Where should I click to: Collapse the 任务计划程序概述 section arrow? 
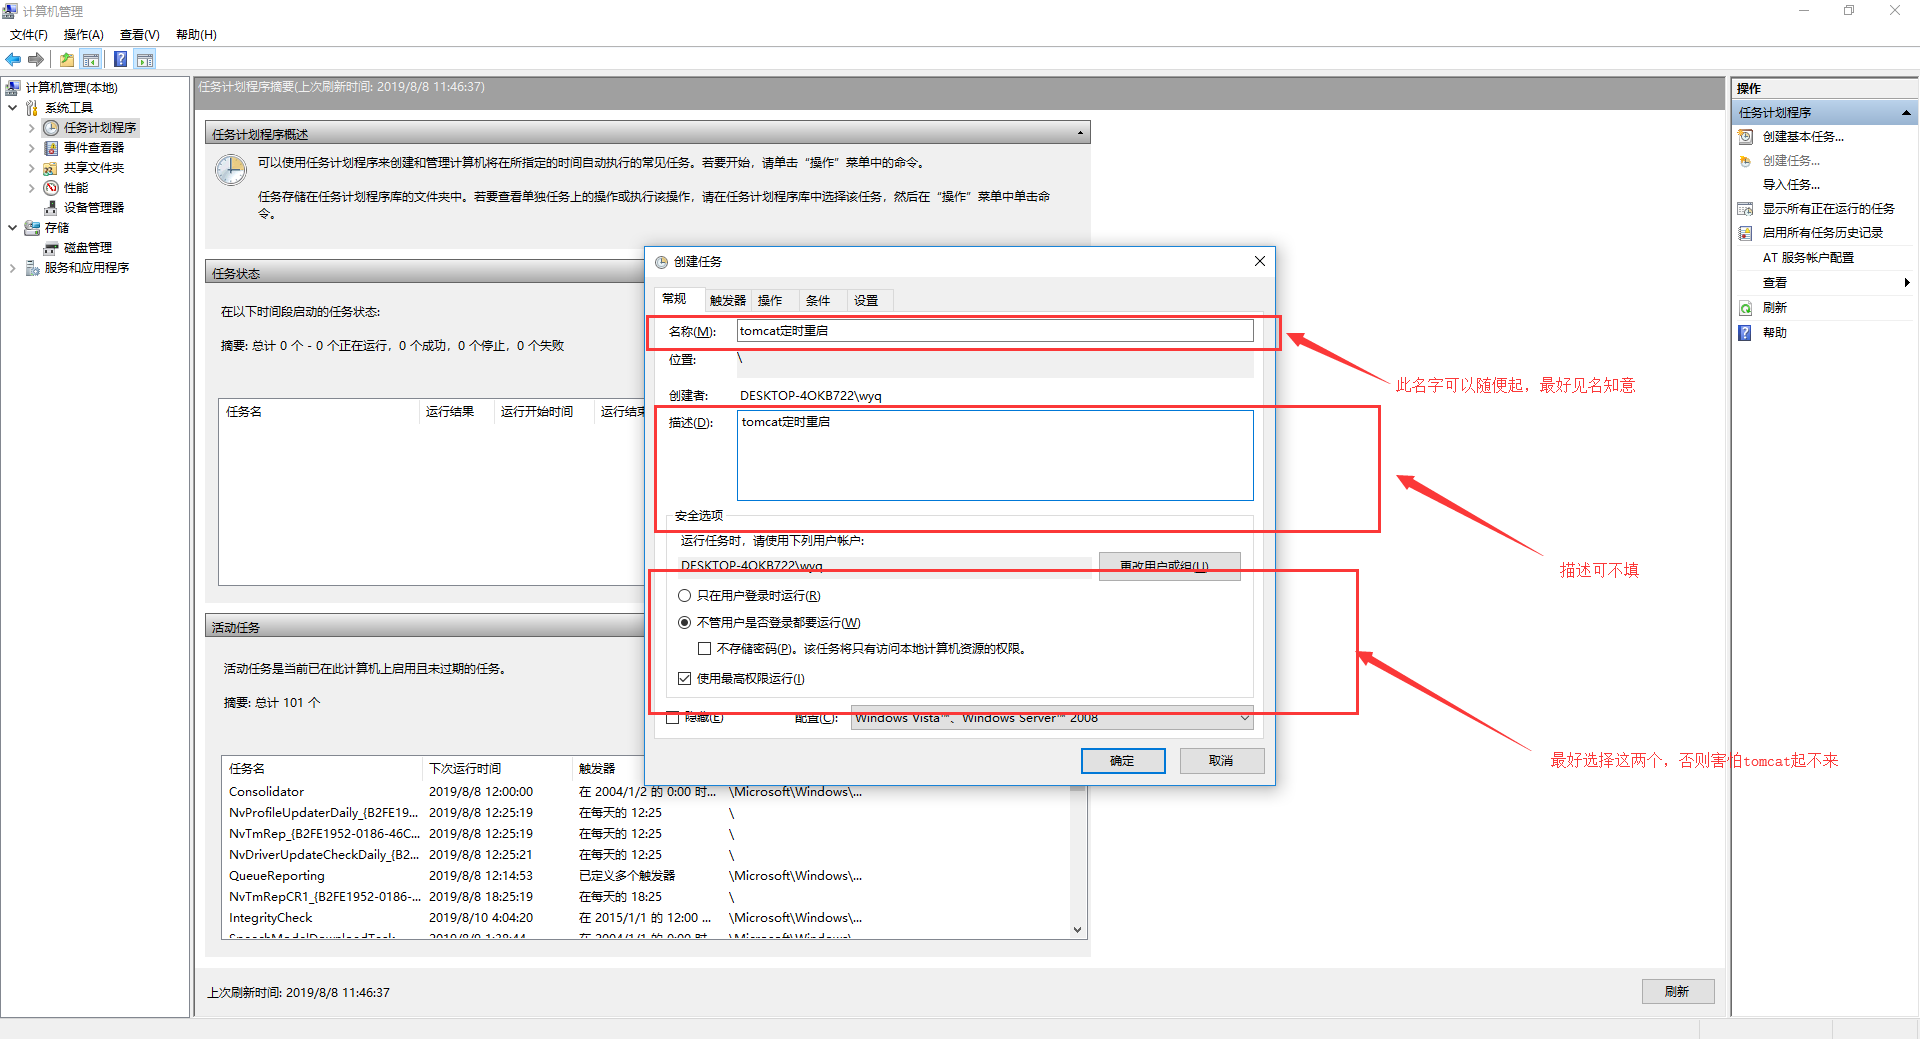(1080, 134)
